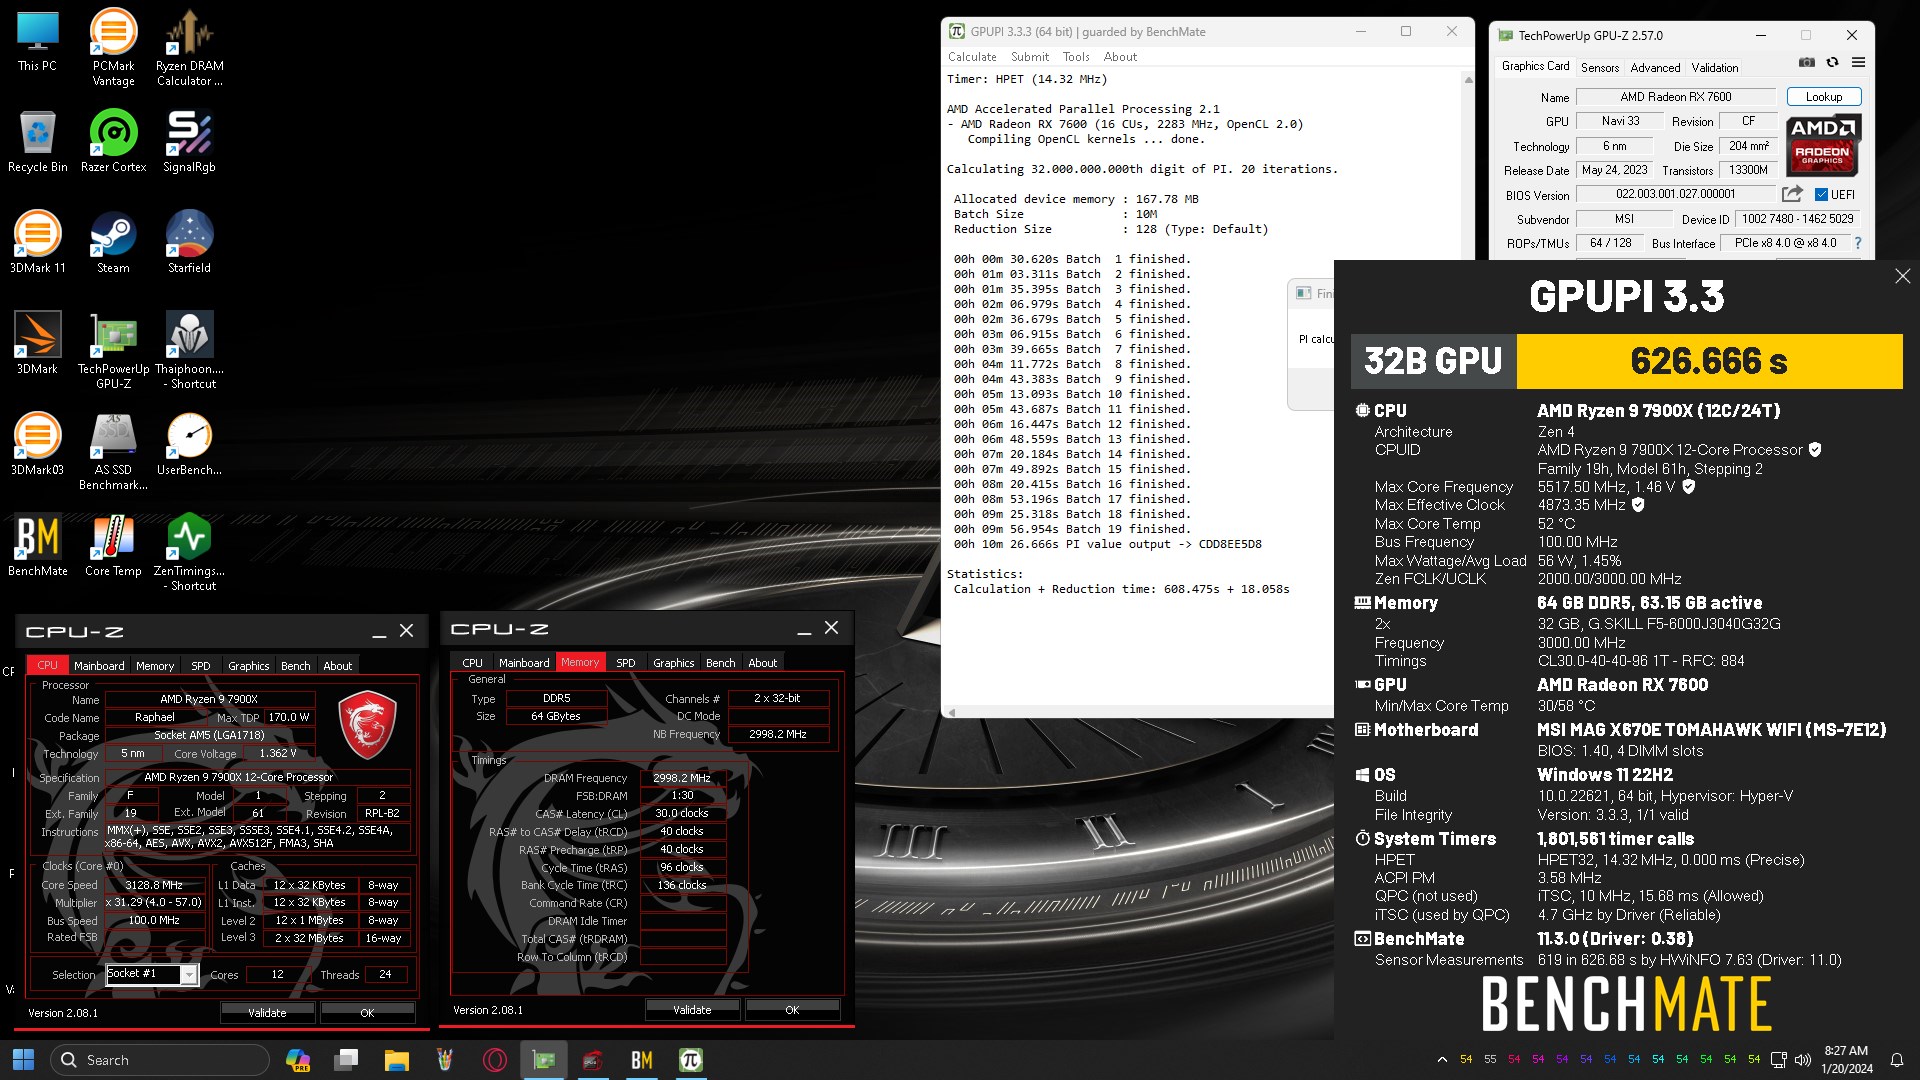Open UserBenchmark desktop icon
The width and height of the screenshot is (1920, 1080).
point(189,445)
